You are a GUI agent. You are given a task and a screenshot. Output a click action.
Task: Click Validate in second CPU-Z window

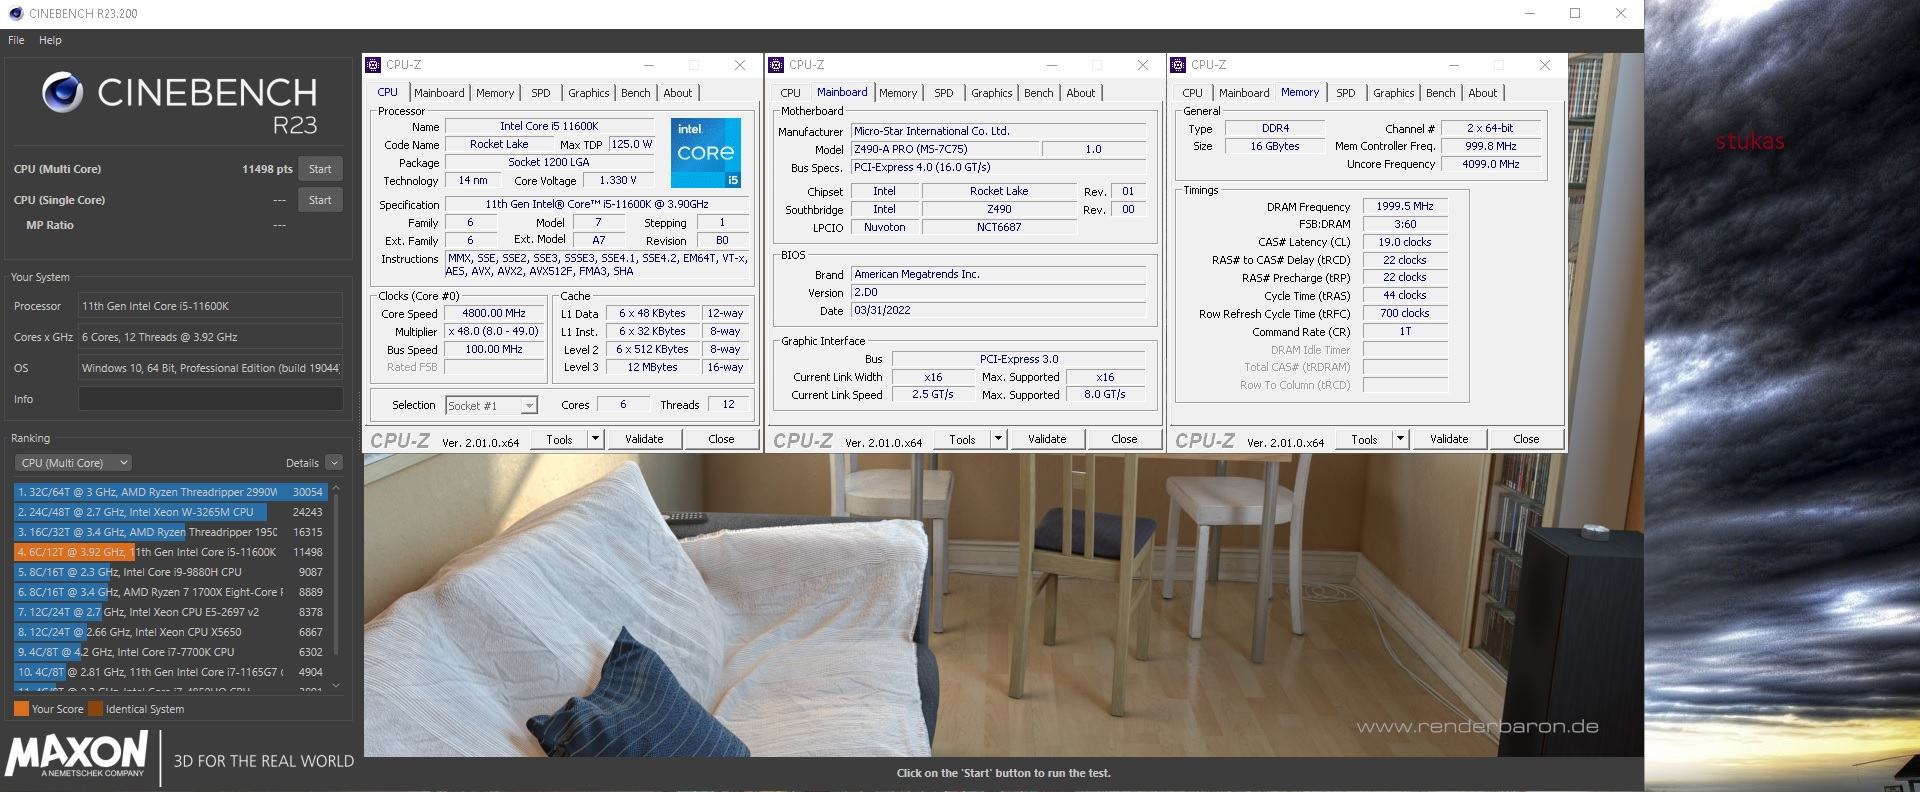[1047, 439]
